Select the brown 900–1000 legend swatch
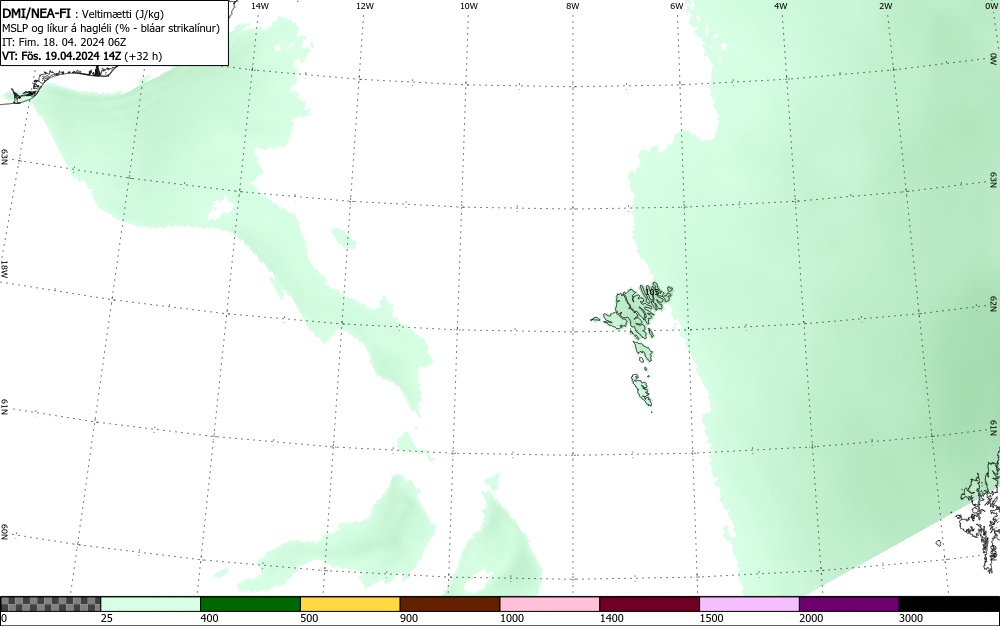1000x626 pixels. [450, 604]
